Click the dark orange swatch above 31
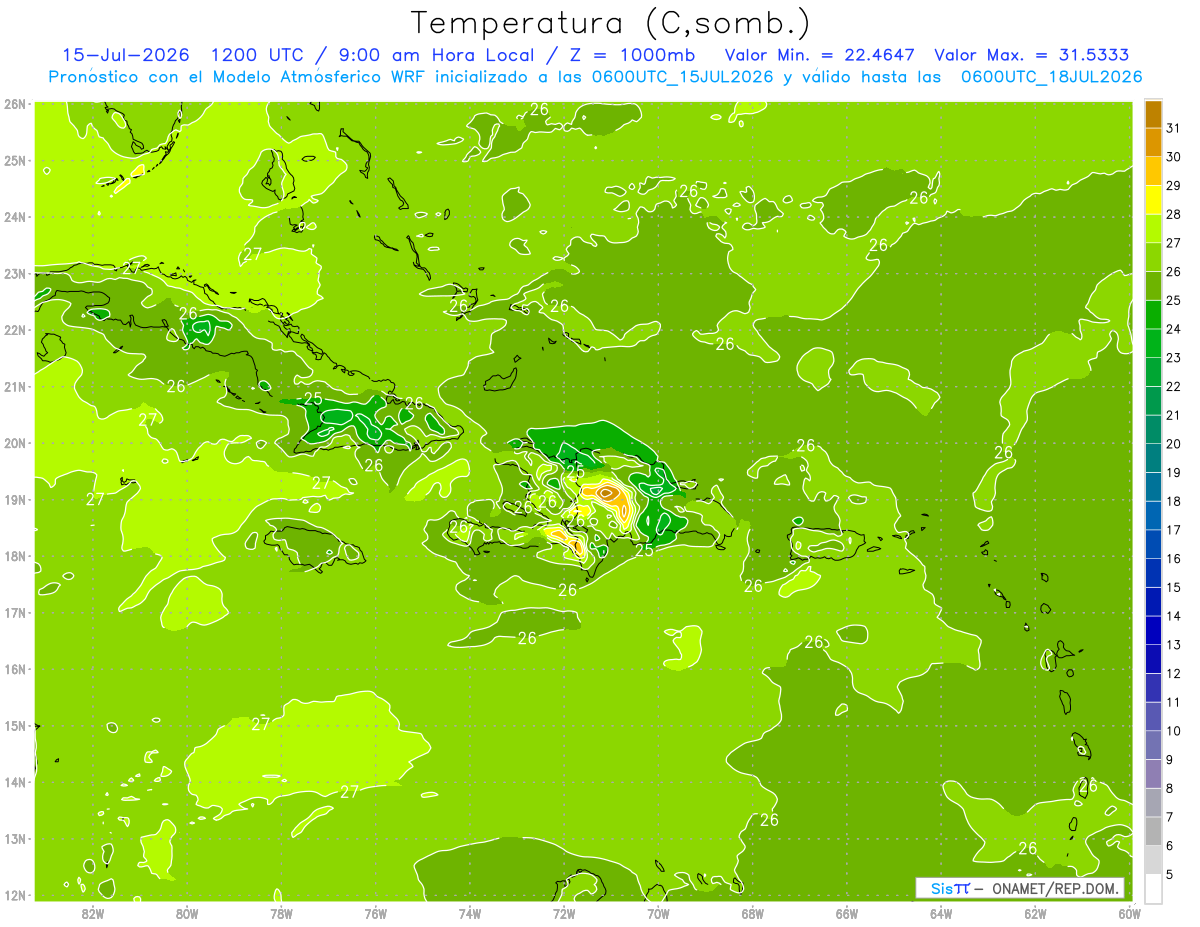 coord(1153,114)
